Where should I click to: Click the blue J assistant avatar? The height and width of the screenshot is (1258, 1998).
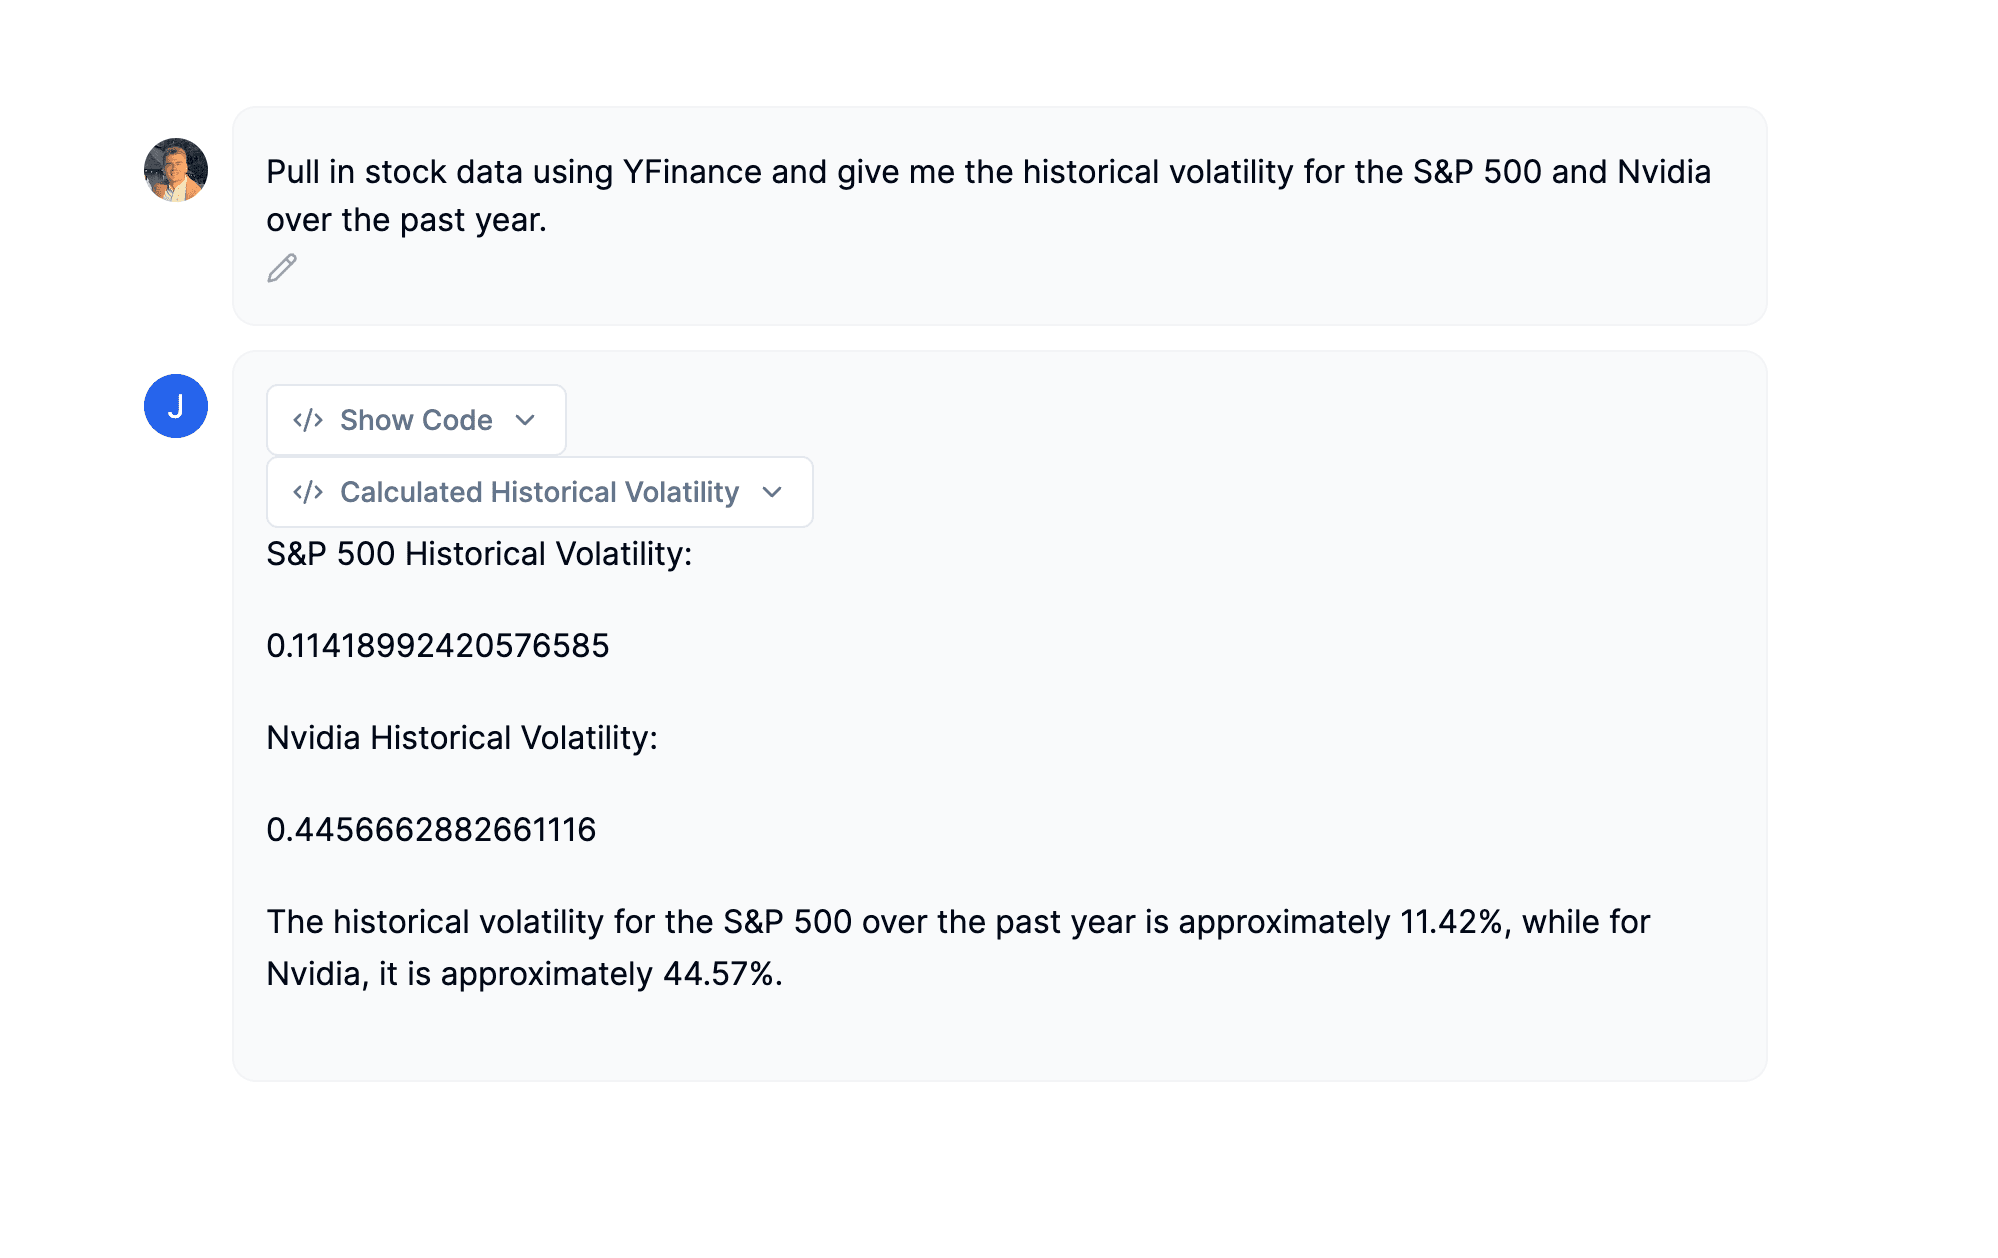click(176, 406)
